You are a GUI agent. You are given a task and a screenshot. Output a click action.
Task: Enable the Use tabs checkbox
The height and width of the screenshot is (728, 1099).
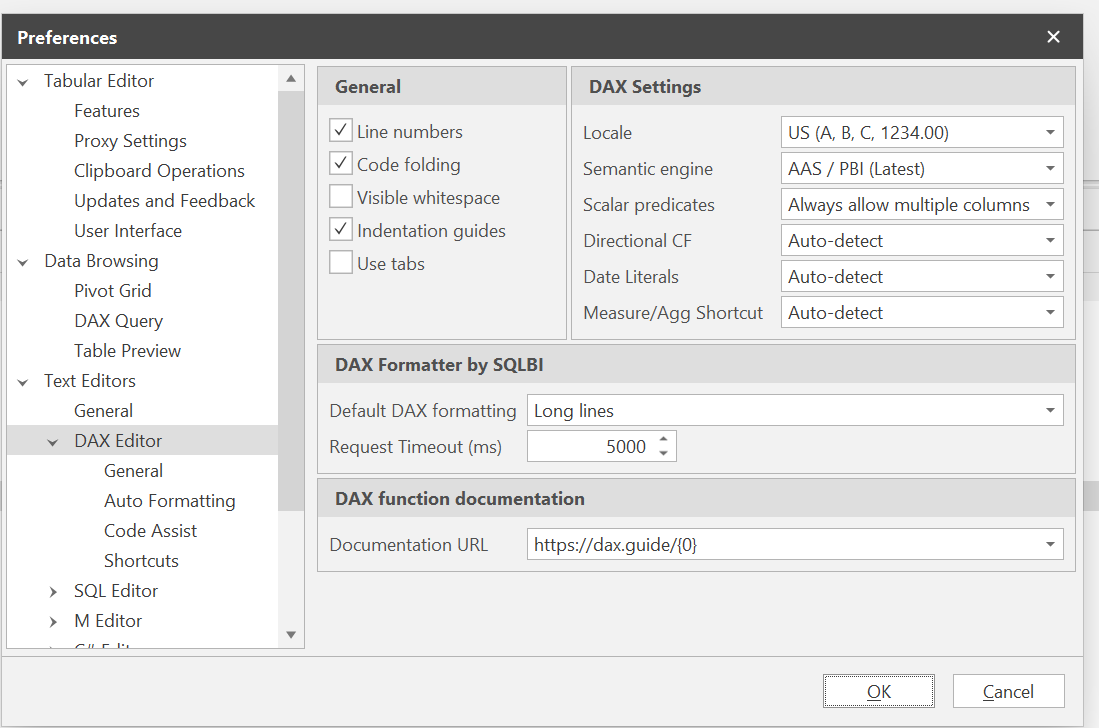(x=340, y=263)
